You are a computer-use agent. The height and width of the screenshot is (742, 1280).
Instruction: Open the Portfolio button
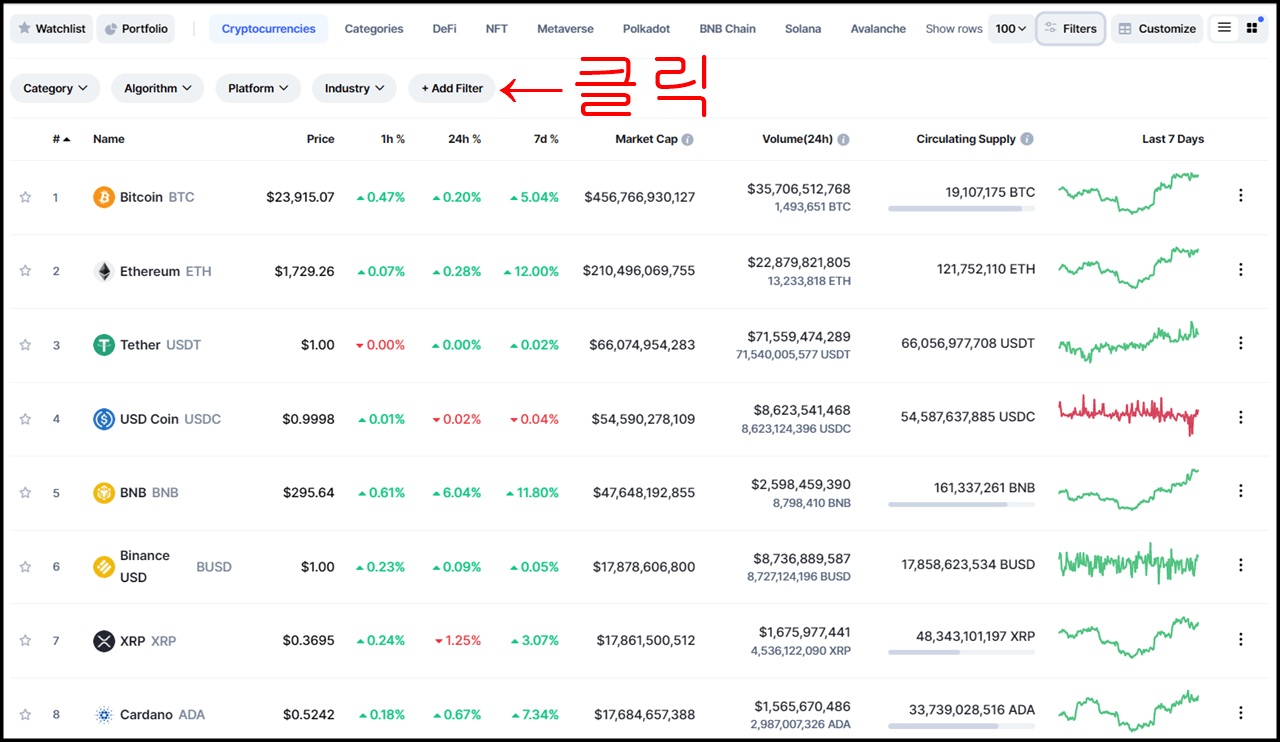pyautogui.click(x=136, y=29)
